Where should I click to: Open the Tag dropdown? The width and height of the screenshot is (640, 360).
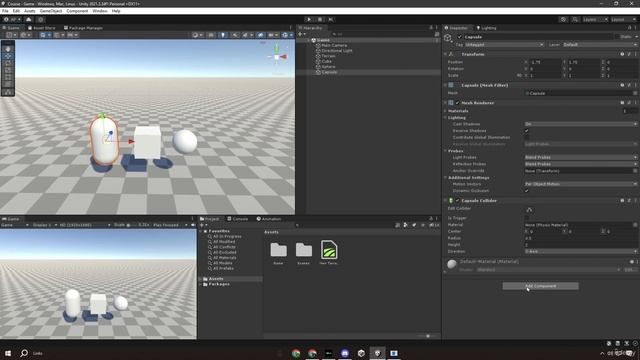[504, 44]
